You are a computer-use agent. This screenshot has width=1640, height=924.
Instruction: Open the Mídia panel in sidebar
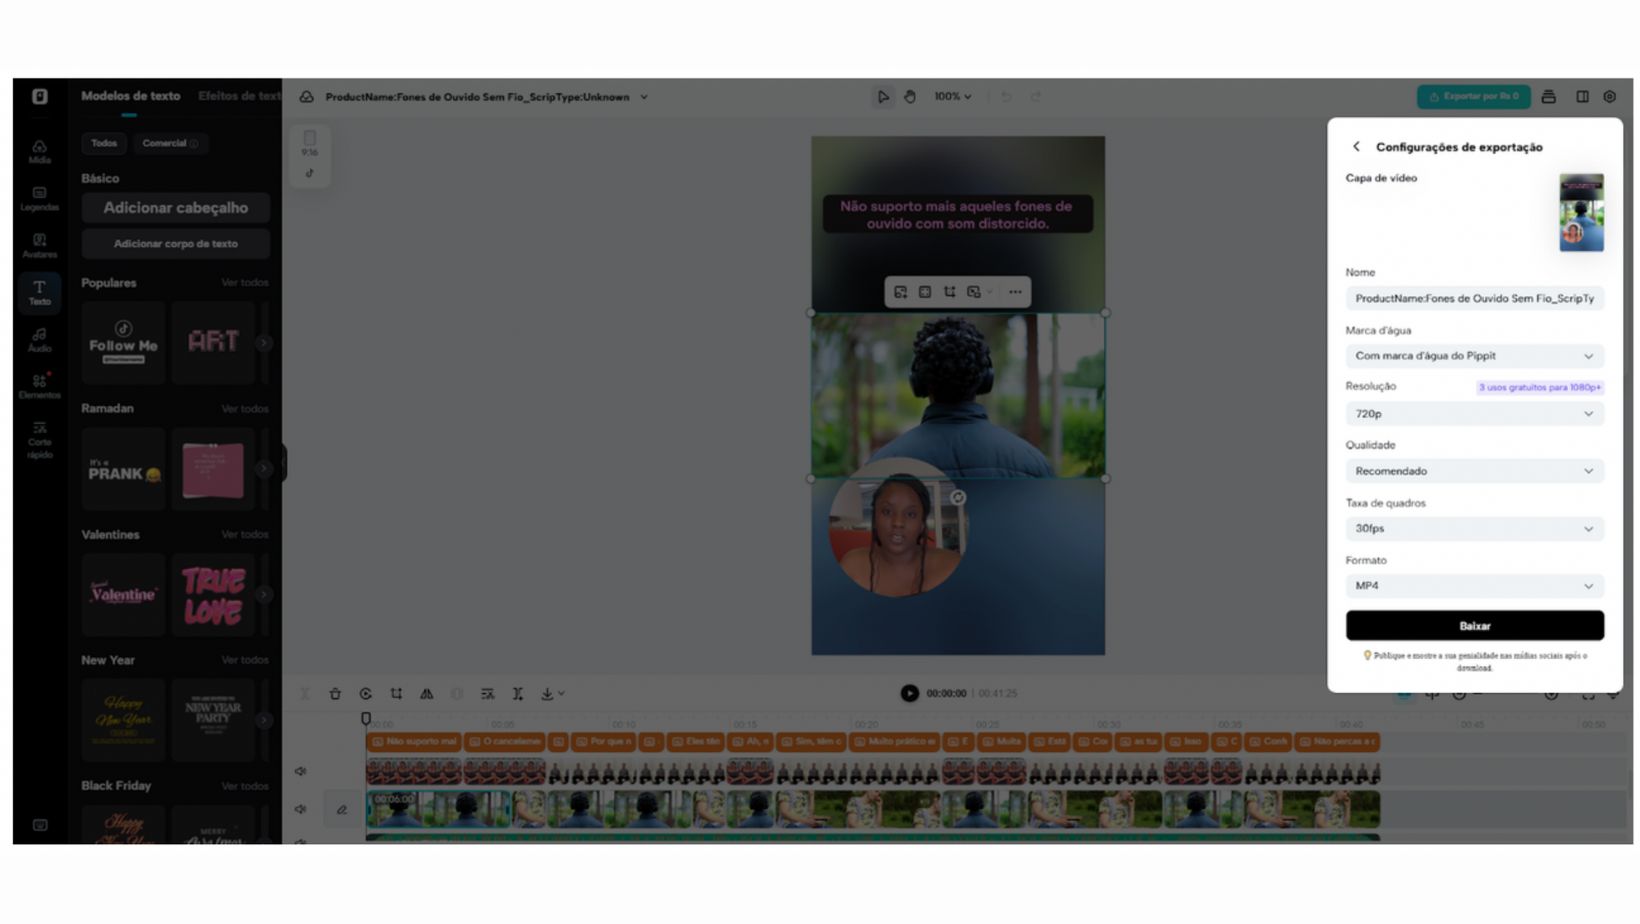[x=39, y=151]
